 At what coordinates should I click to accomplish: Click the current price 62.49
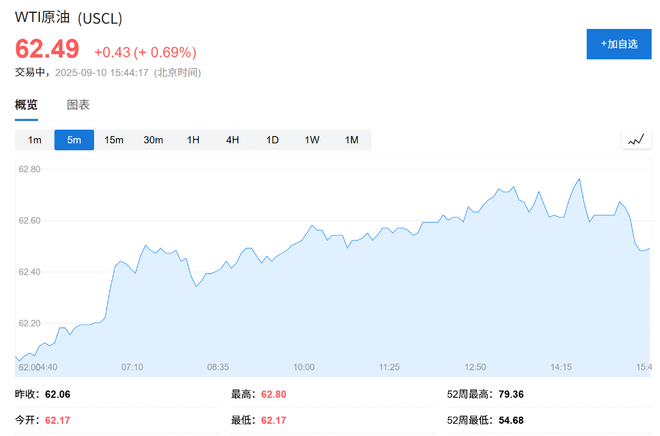click(x=47, y=50)
